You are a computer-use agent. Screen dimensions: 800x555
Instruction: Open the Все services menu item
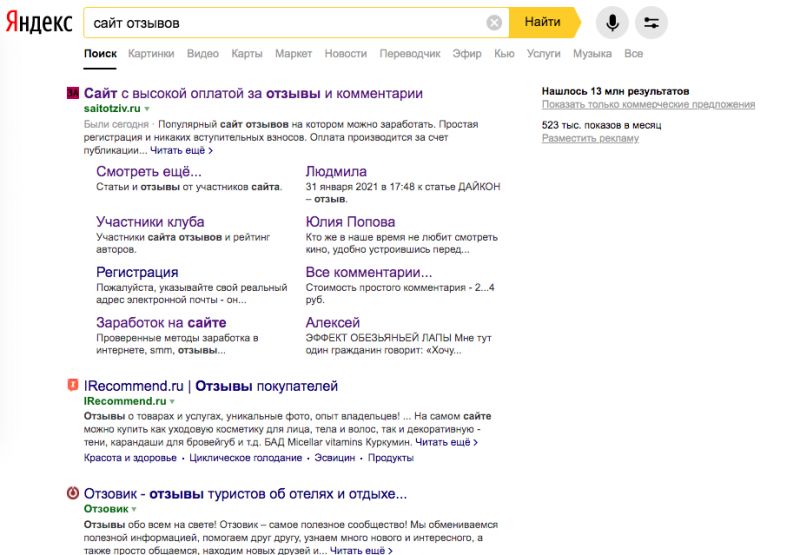click(x=634, y=54)
